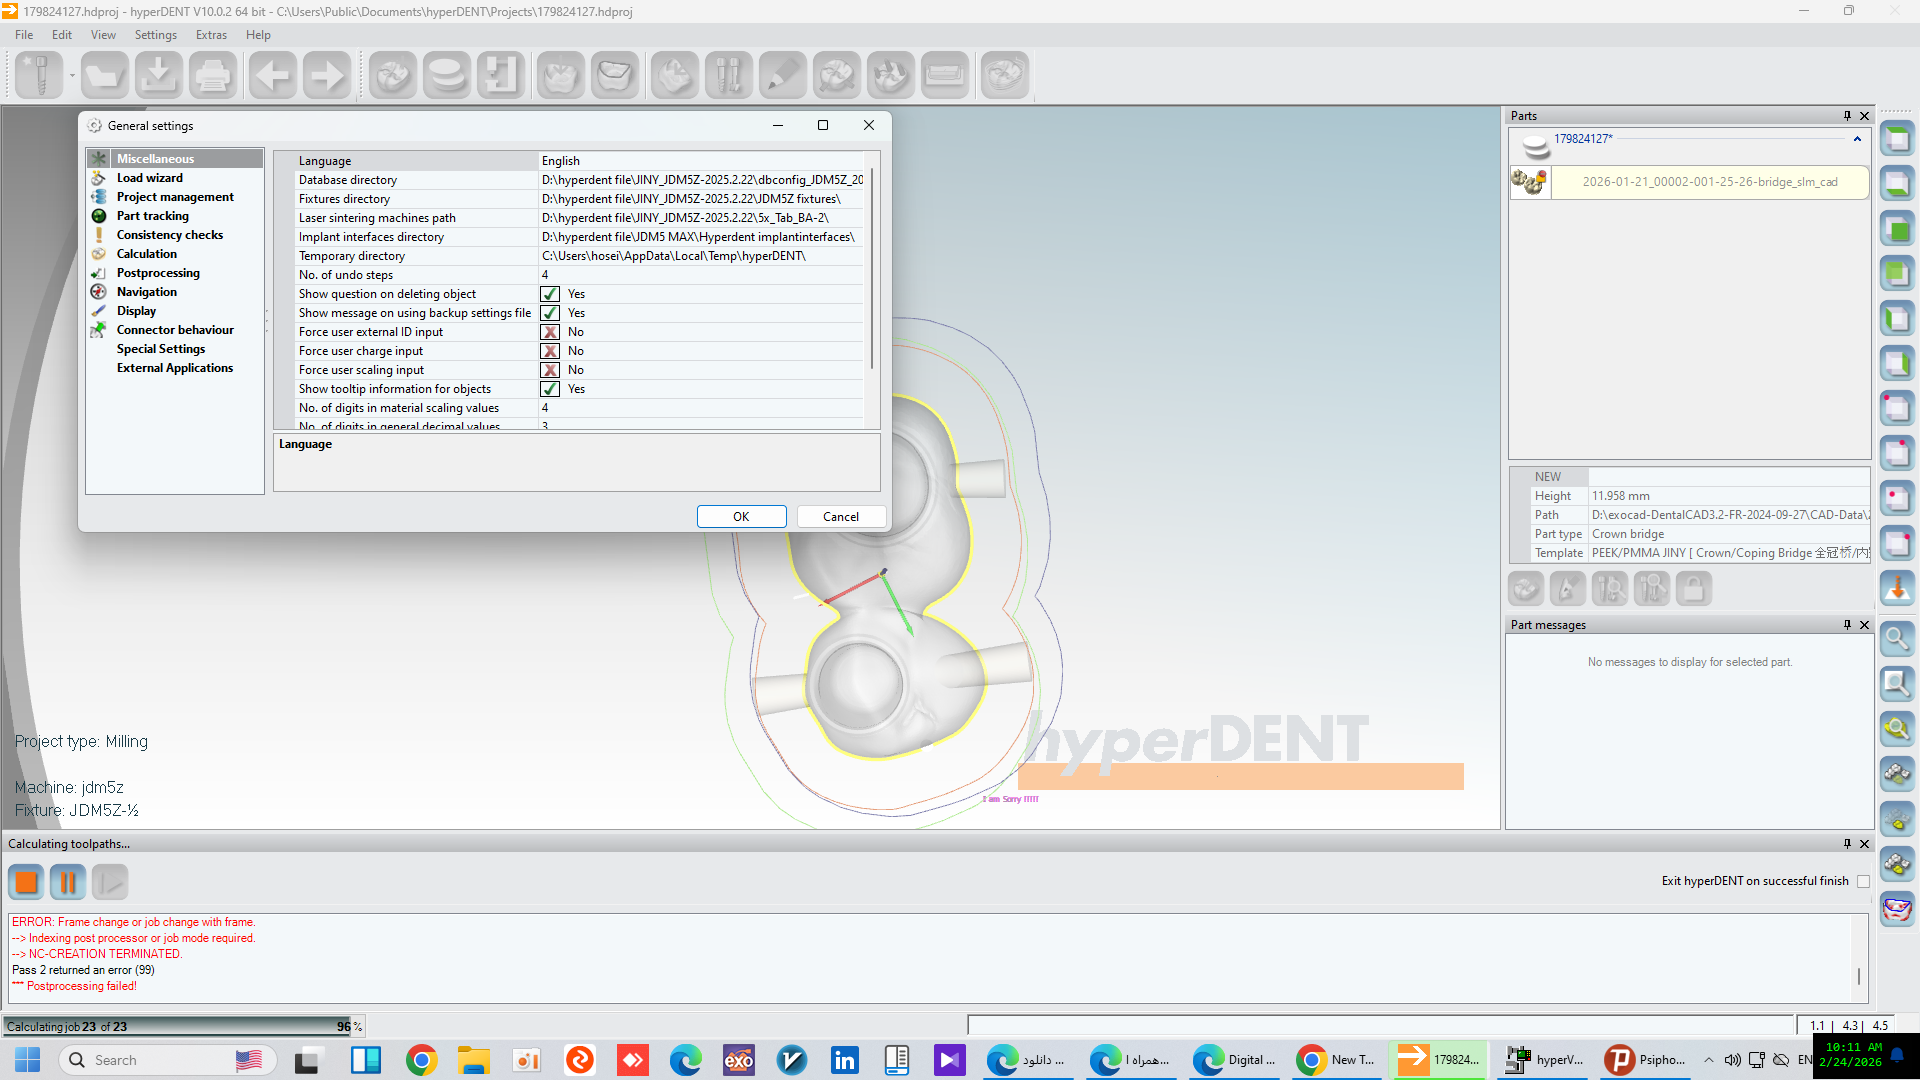Toggle Show message on using backup settings
The image size is (1920, 1080).
(550, 313)
